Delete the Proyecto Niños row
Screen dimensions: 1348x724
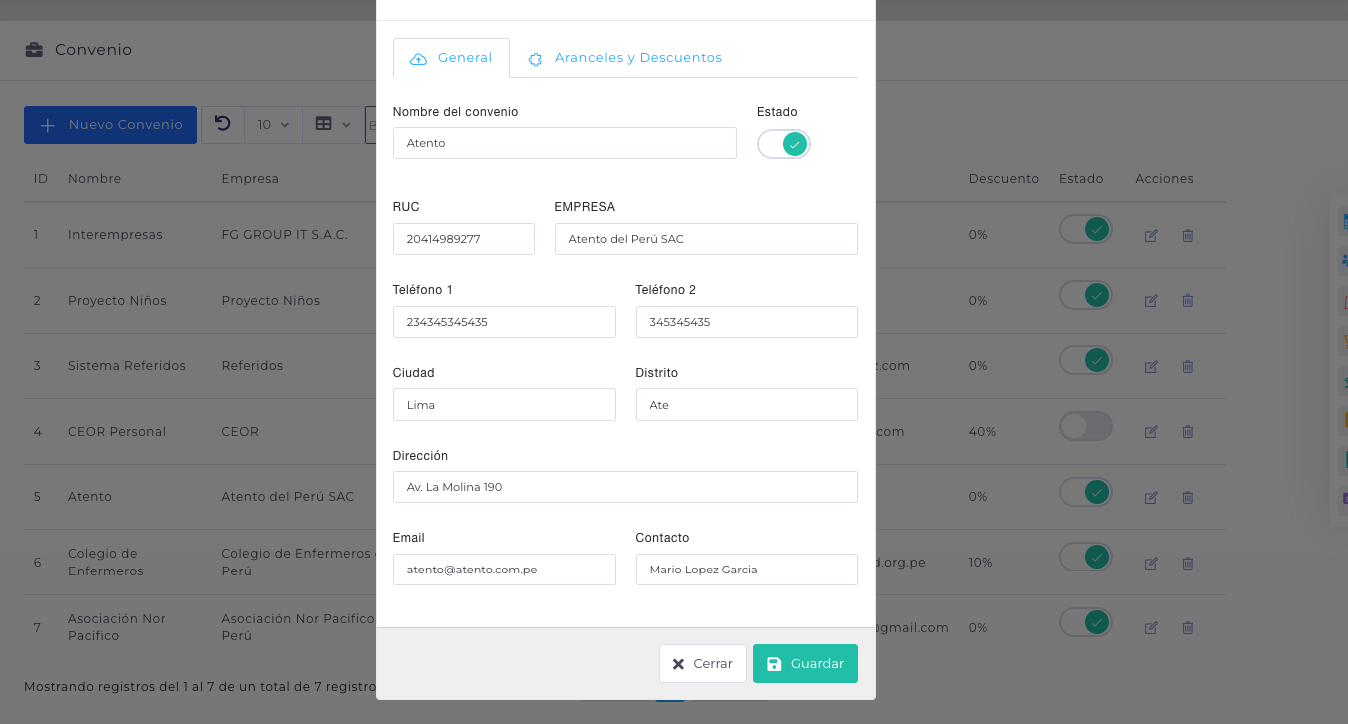tap(1188, 301)
